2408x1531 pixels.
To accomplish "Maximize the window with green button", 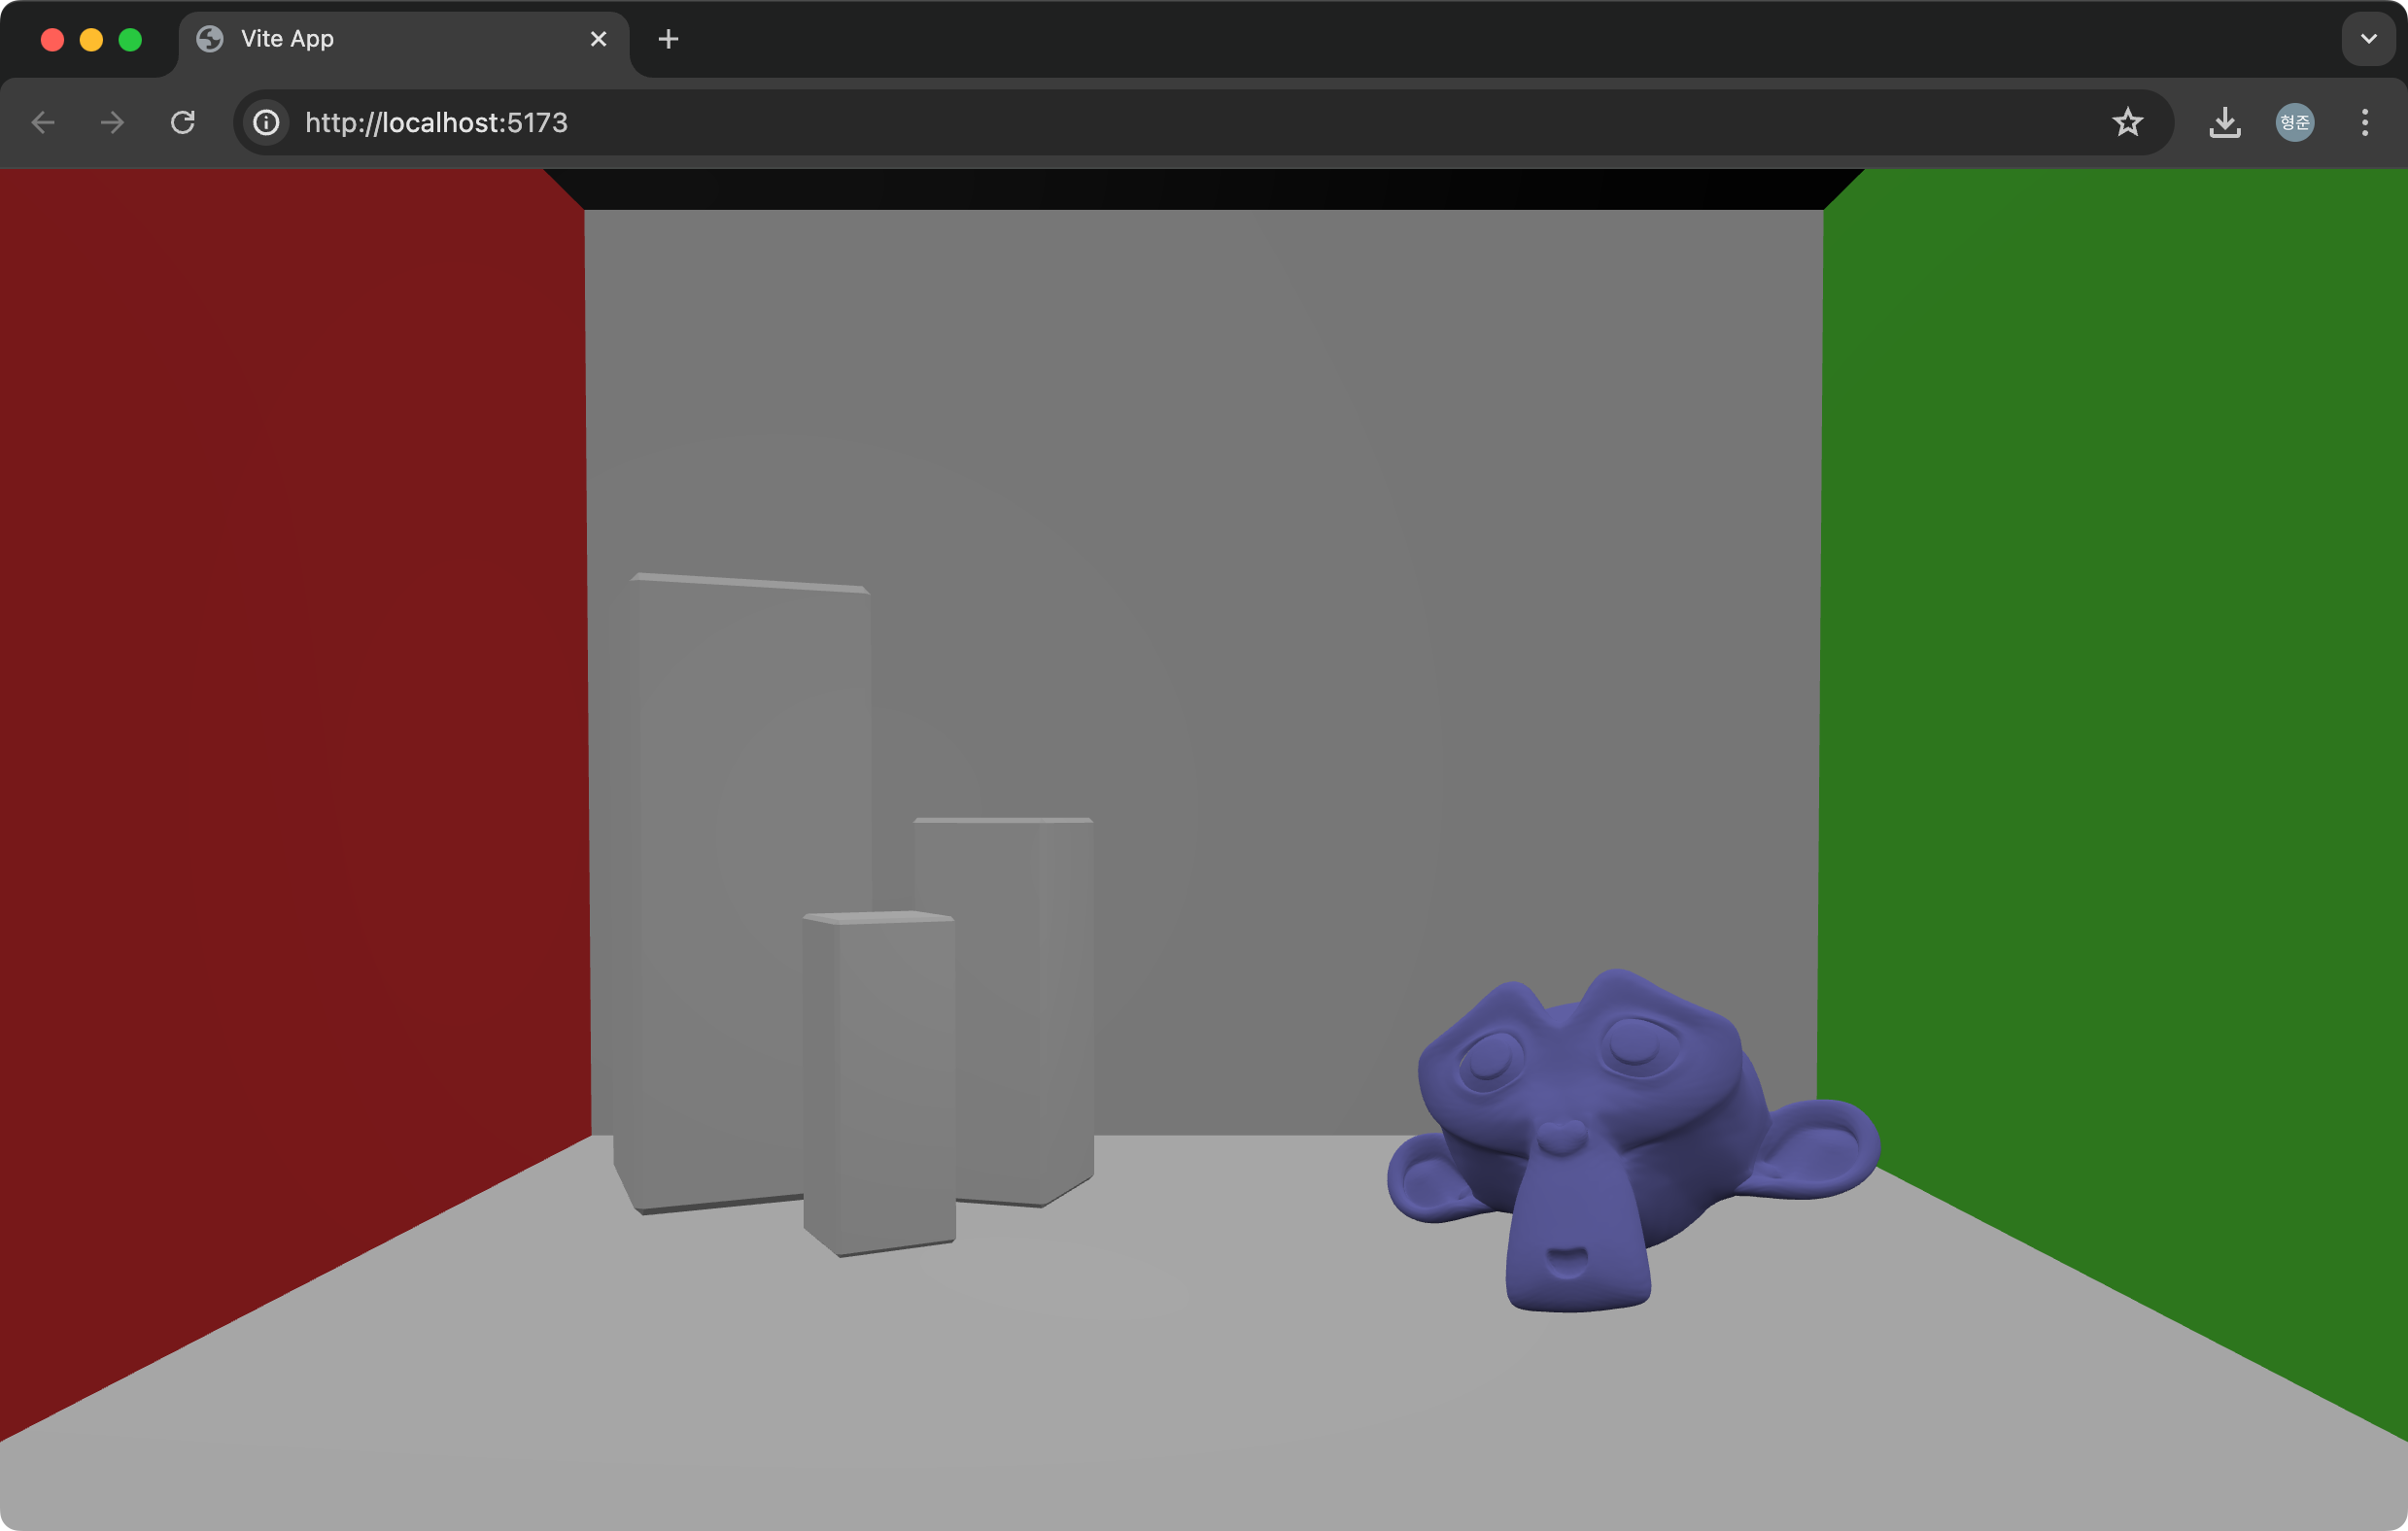I will click(x=130, y=39).
